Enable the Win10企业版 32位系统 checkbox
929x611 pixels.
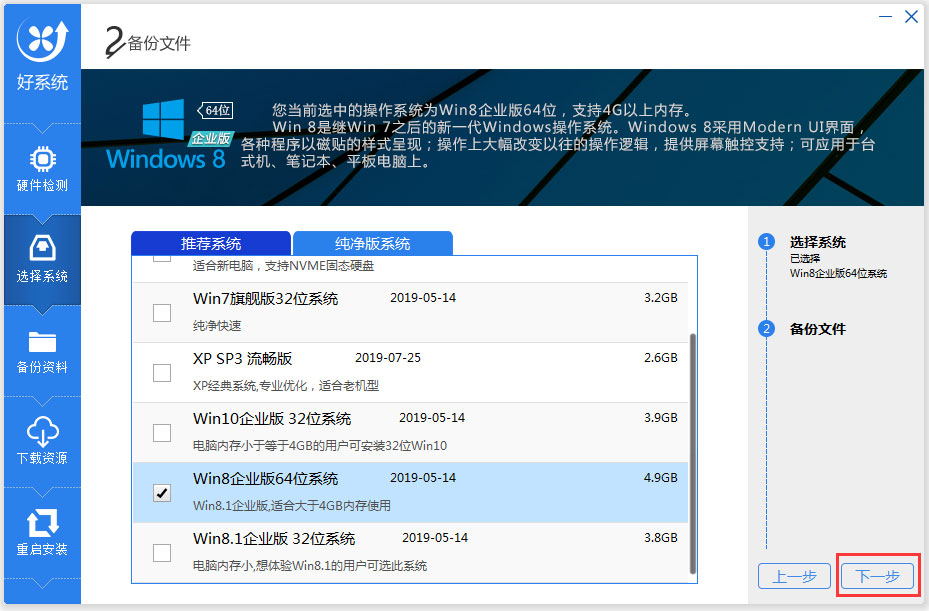pyautogui.click(x=162, y=433)
